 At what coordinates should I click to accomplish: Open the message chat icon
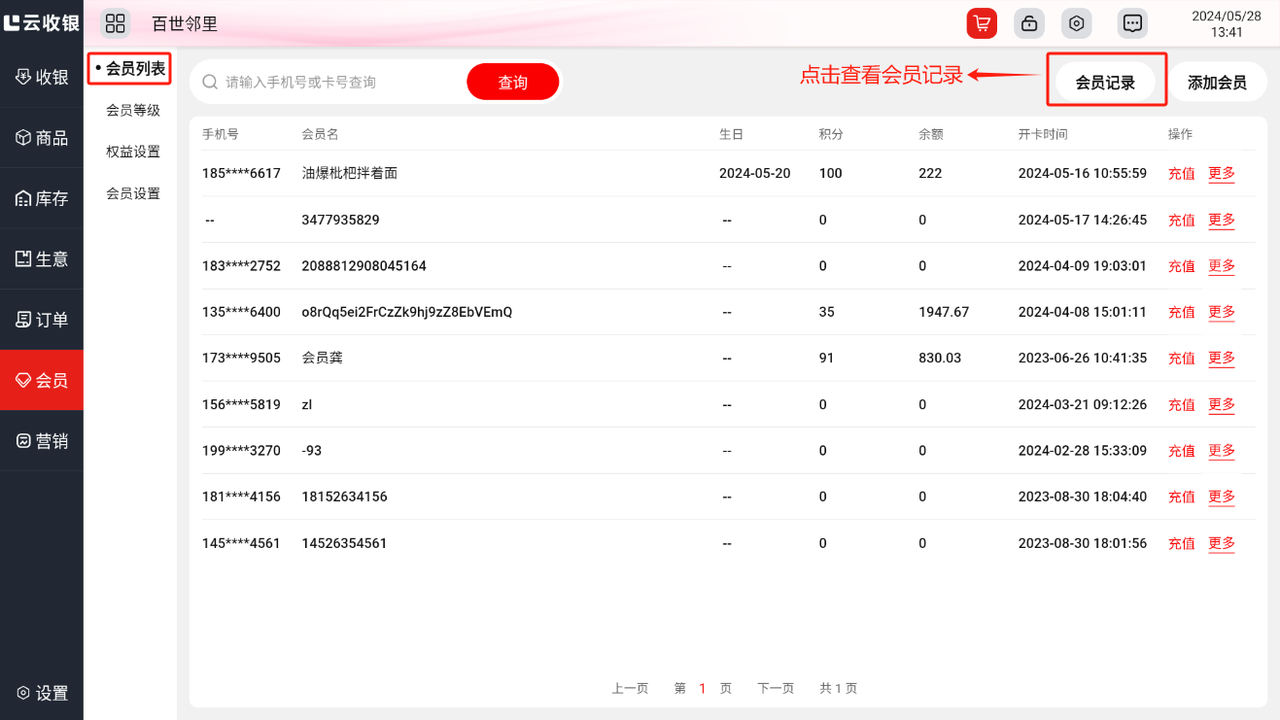(x=1132, y=23)
